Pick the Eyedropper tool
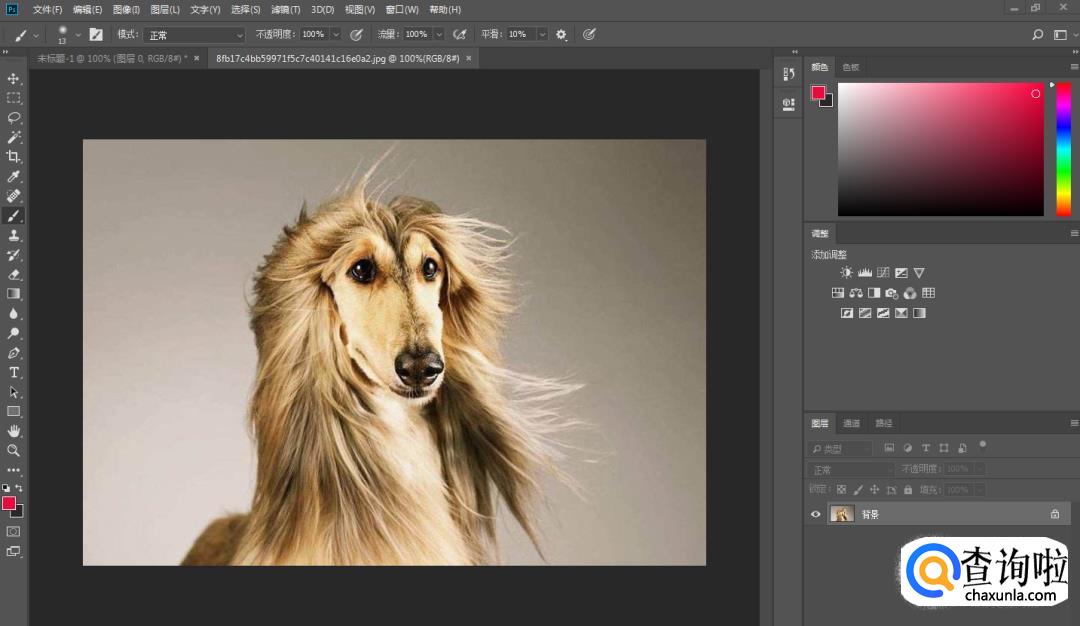Image resolution: width=1080 pixels, height=626 pixels. click(14, 176)
